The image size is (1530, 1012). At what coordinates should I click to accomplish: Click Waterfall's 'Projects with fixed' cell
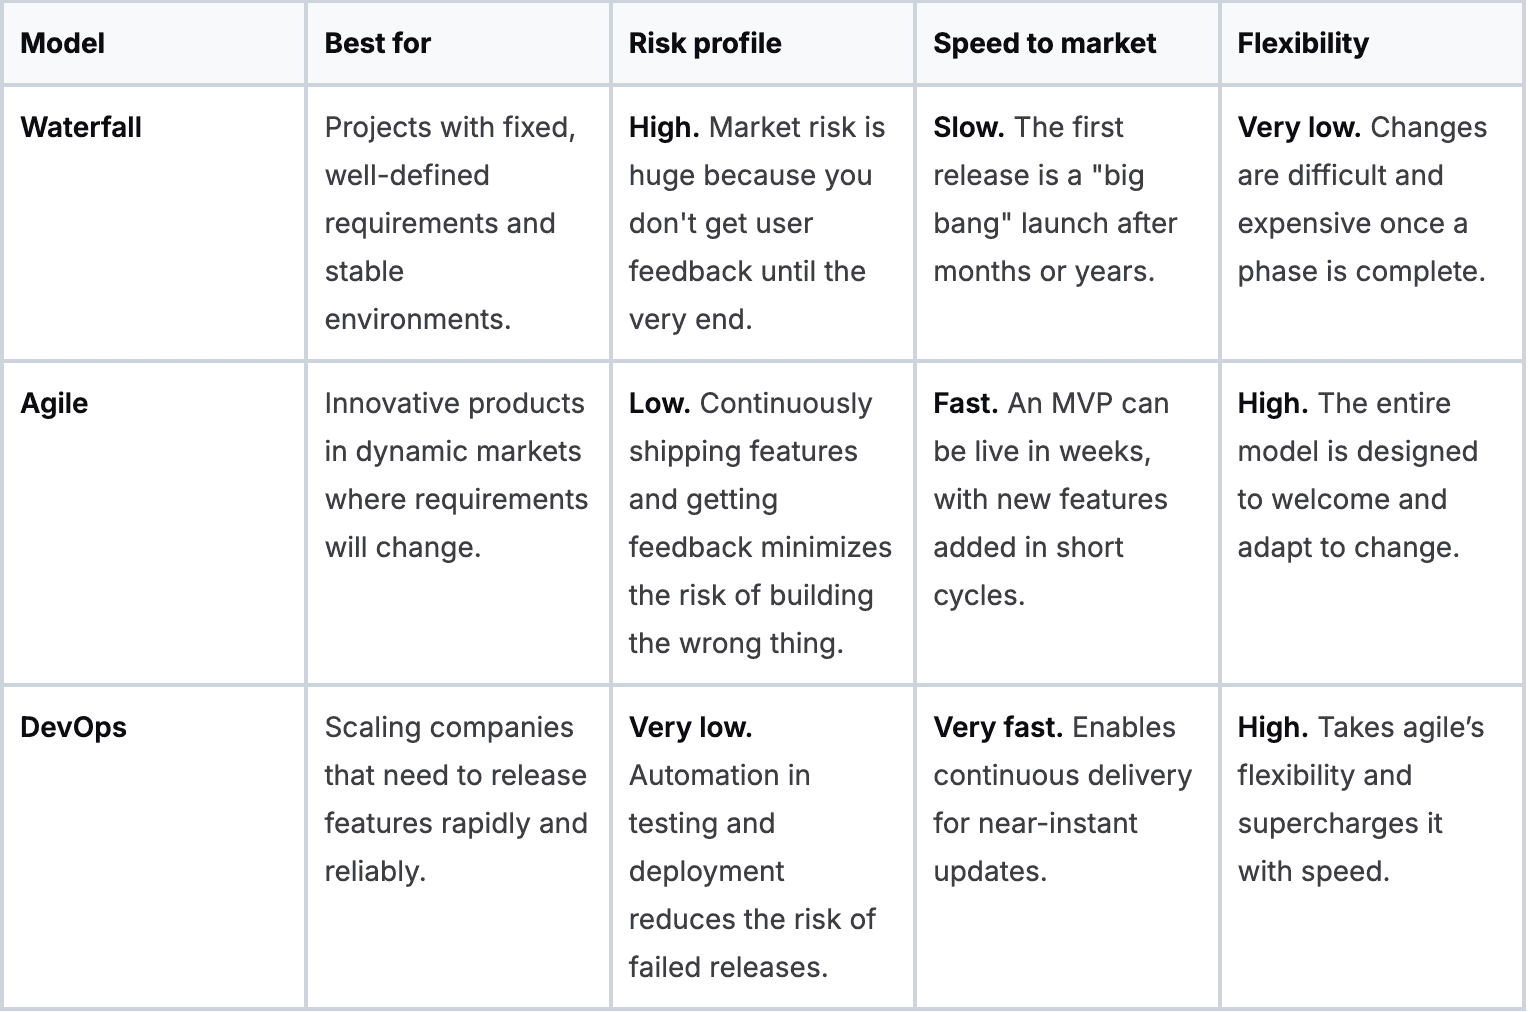point(449,223)
